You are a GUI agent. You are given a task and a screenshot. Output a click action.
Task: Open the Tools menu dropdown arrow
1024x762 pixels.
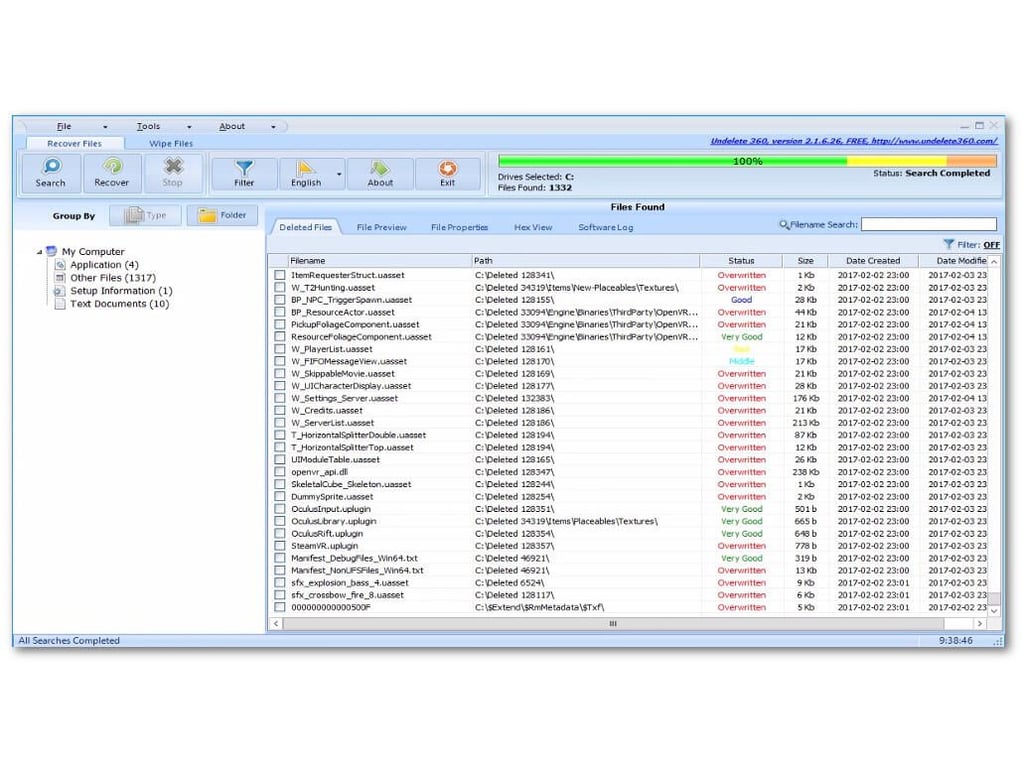pos(189,127)
